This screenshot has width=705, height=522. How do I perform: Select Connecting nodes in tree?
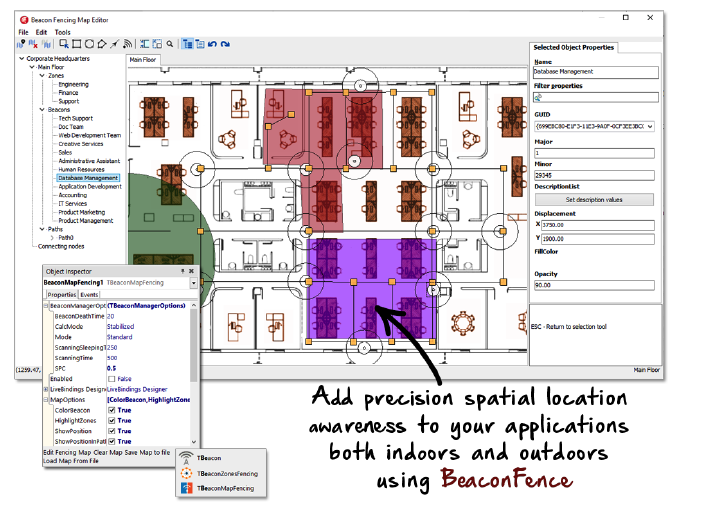61,246
